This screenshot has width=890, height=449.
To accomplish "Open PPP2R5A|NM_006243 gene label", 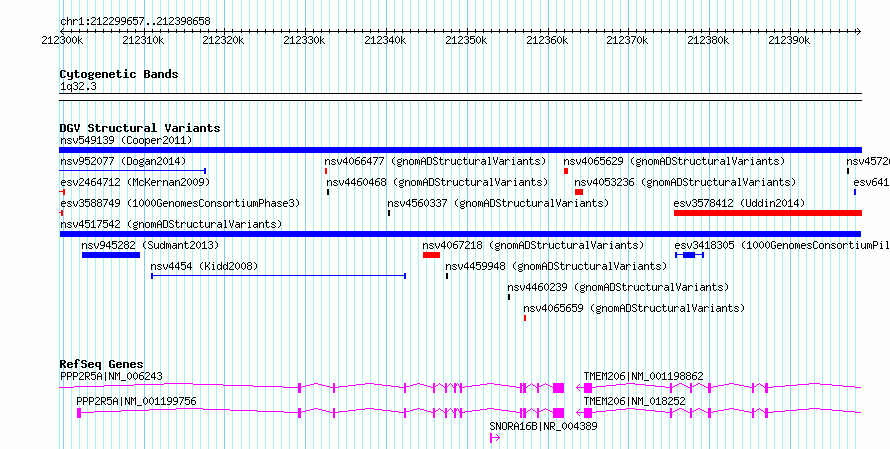I will (111, 376).
